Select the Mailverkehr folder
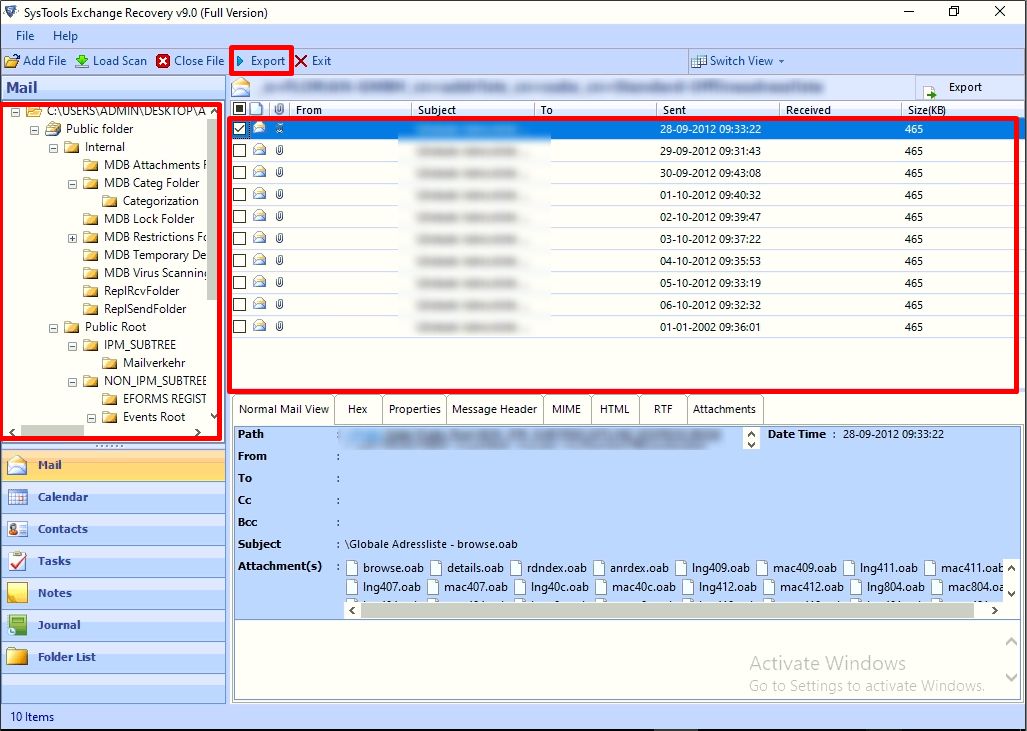Screen dimensions: 1027x731 (154, 363)
